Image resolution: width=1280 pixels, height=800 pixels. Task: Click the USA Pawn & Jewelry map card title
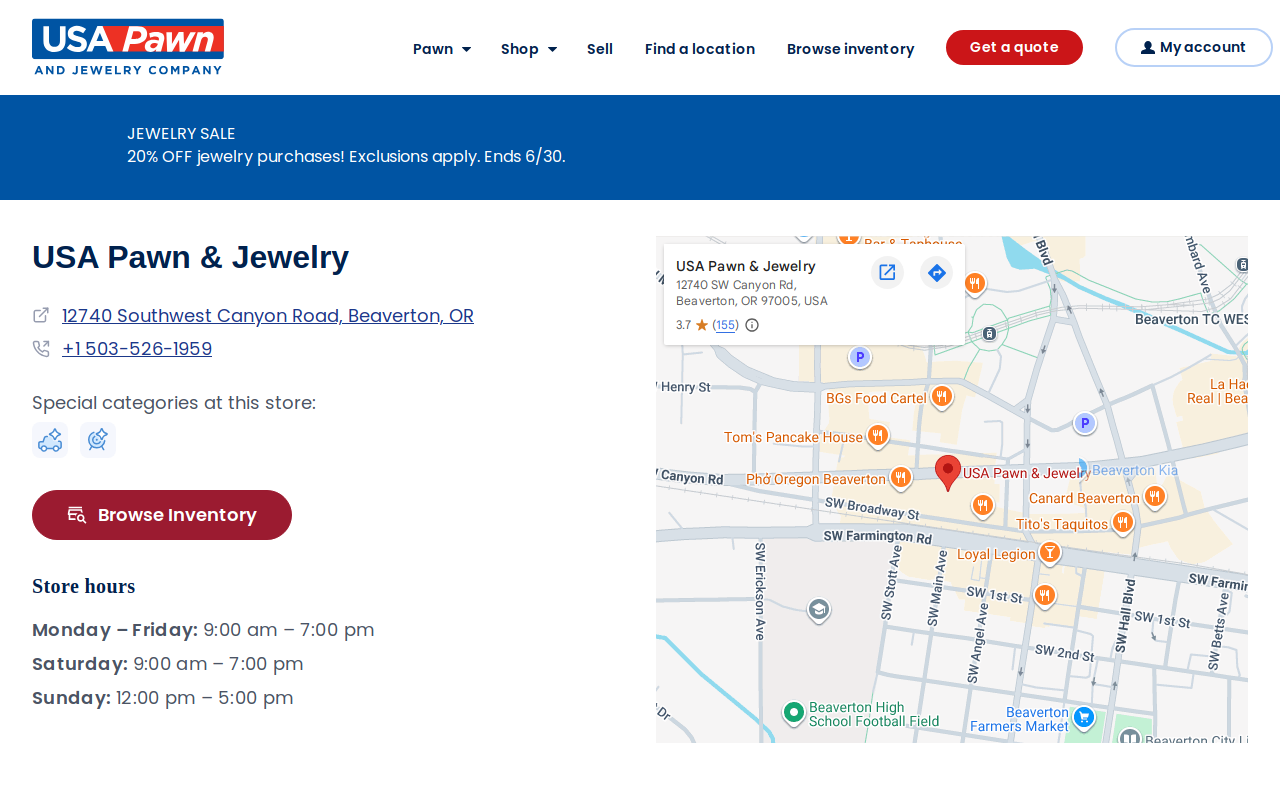[x=746, y=266]
